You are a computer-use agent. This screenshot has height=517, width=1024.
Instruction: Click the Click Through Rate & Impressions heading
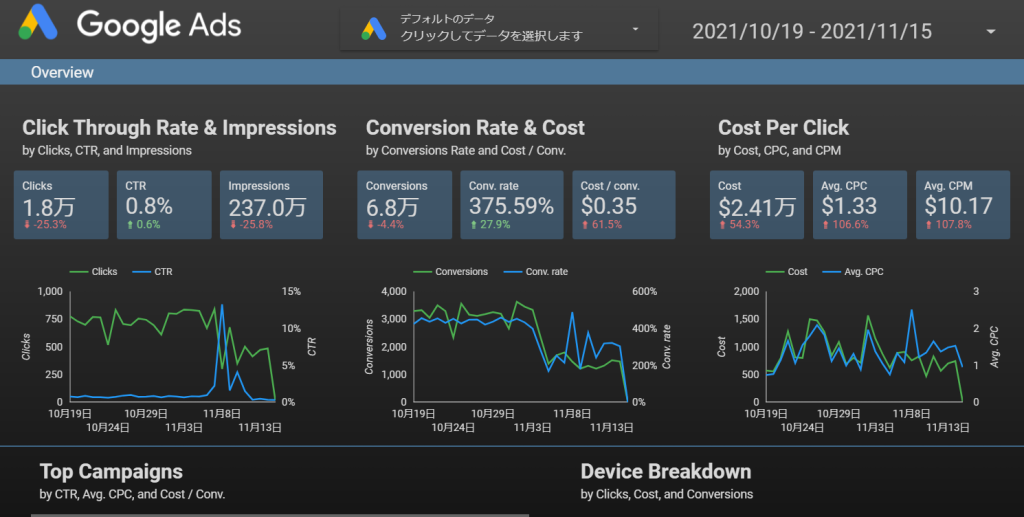point(179,128)
